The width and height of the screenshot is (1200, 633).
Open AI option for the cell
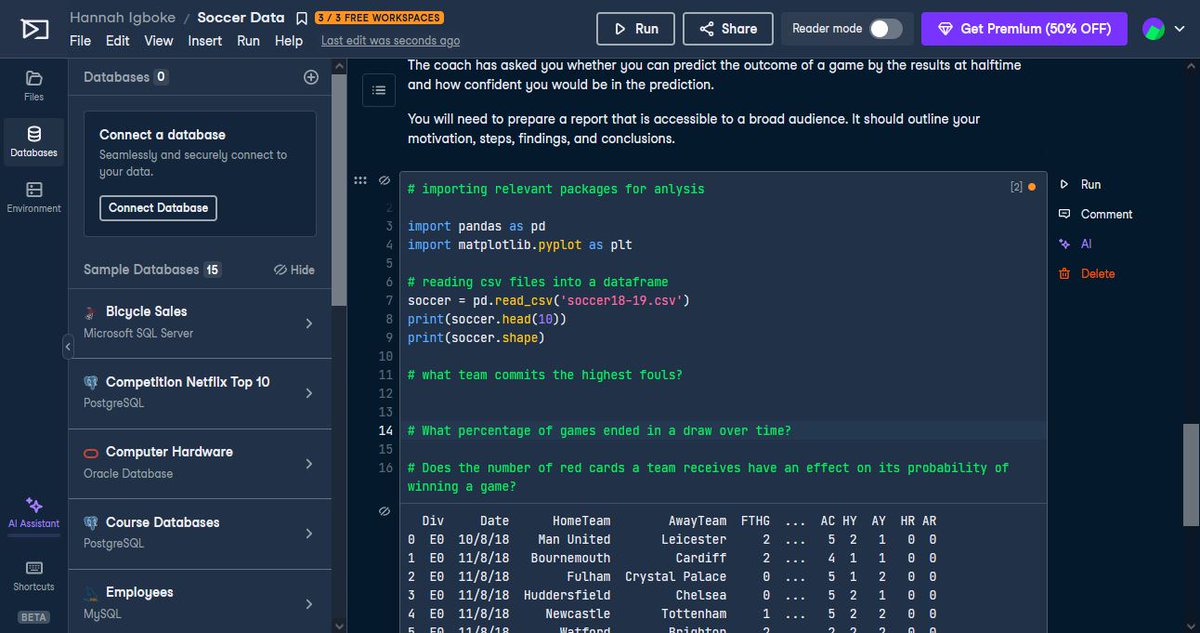coord(1075,244)
